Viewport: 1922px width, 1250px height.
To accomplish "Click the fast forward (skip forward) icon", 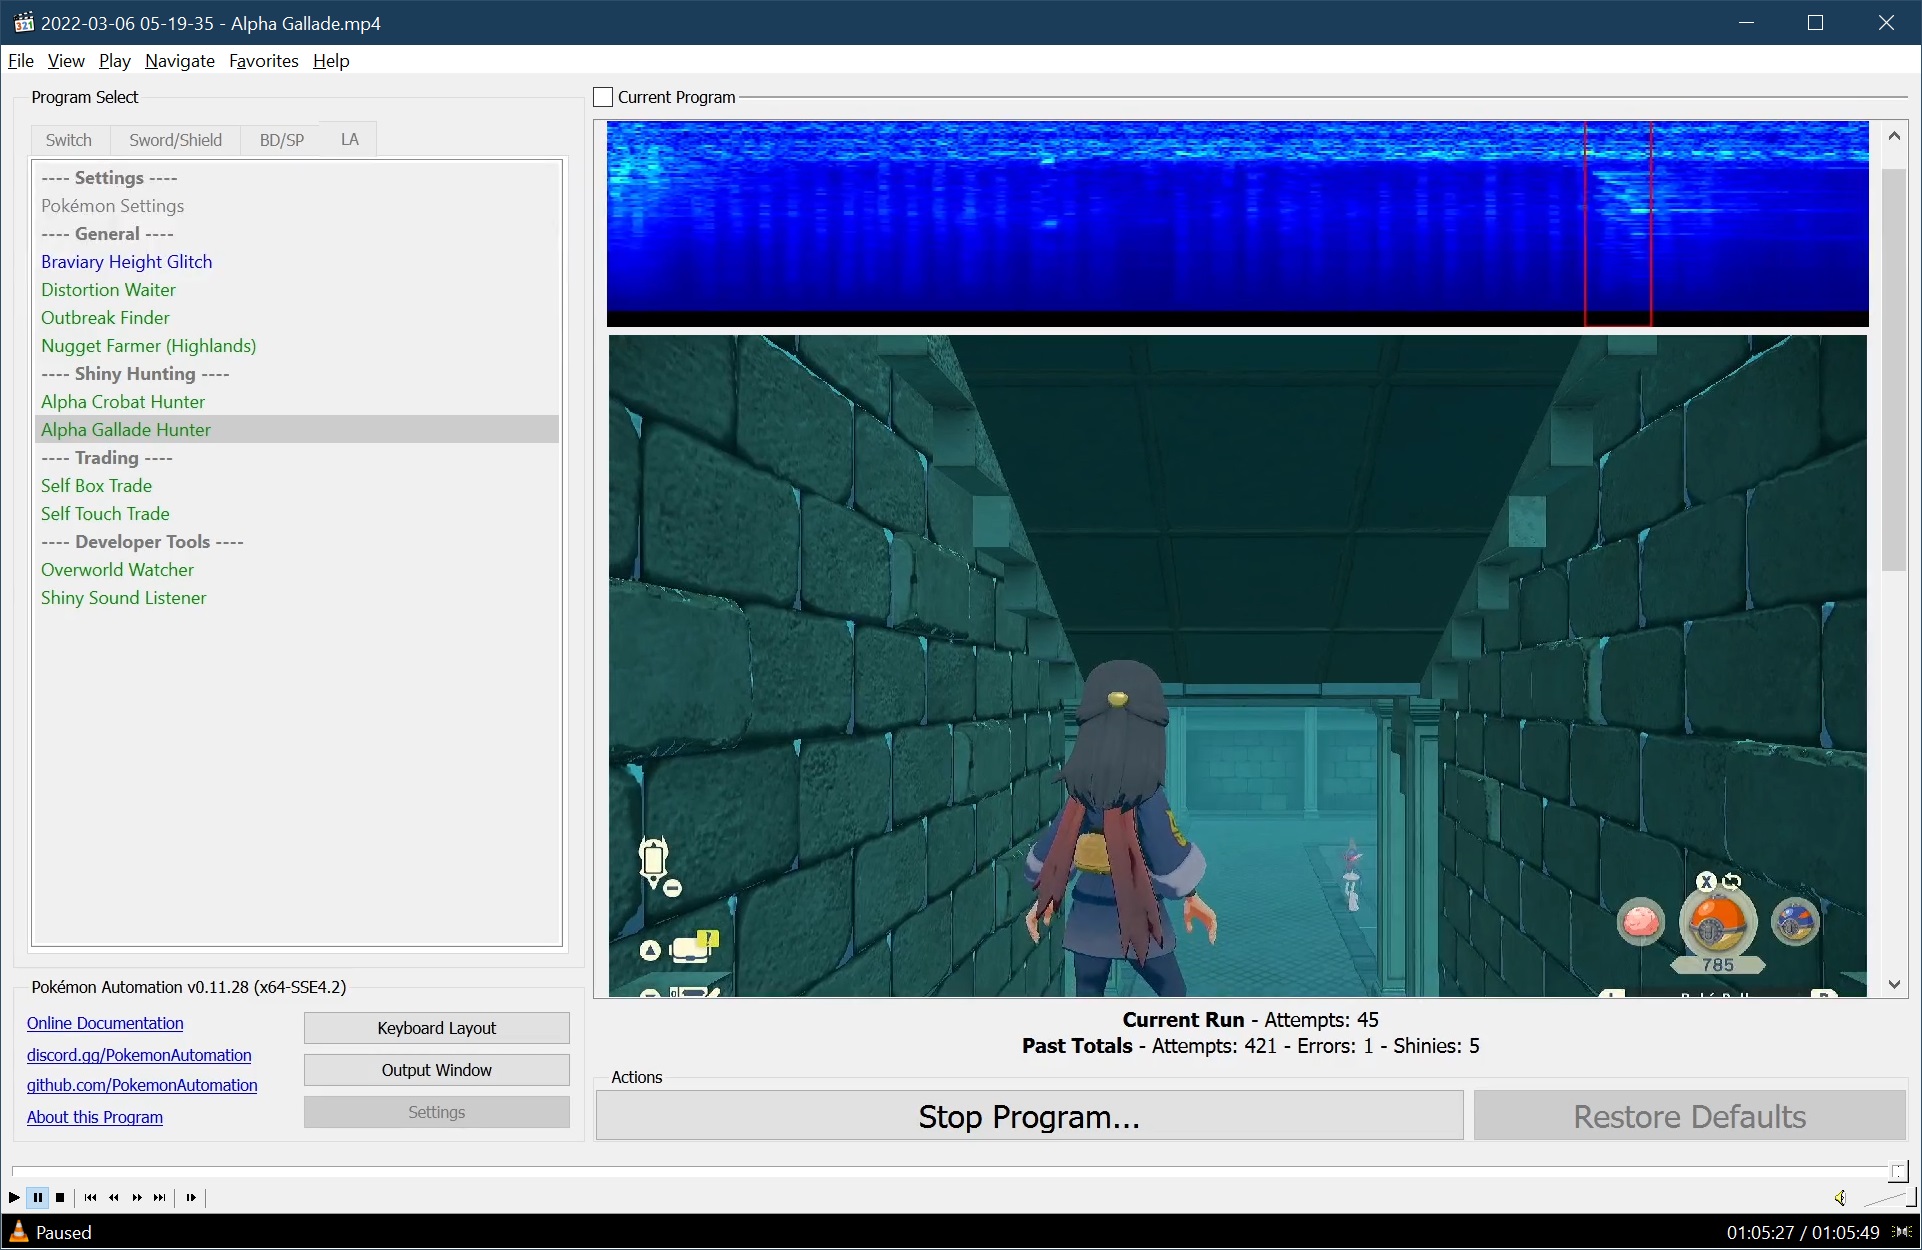I will 137,1197.
